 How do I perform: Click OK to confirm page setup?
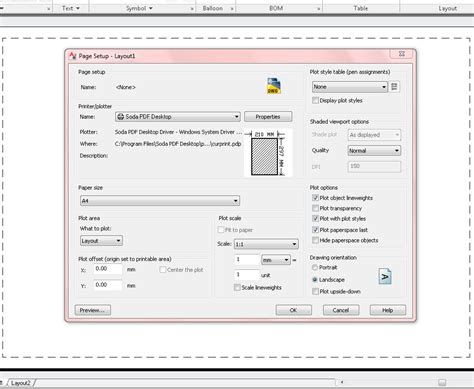pos(294,310)
